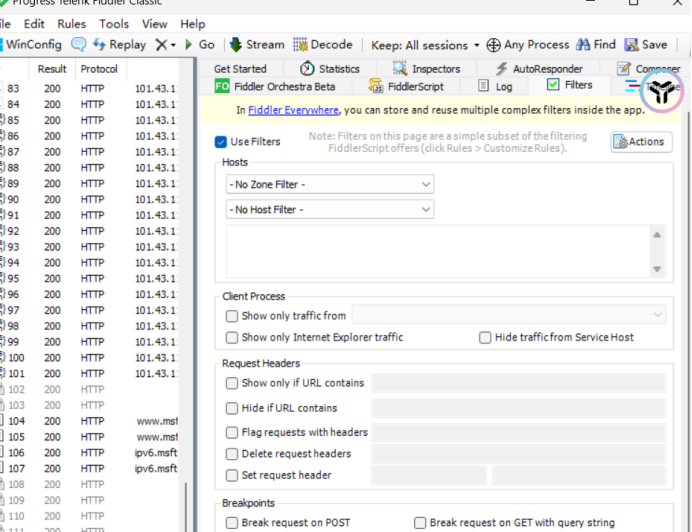This screenshot has height=532, width=692.
Task: Select session row 101
Action: click(x=88, y=374)
